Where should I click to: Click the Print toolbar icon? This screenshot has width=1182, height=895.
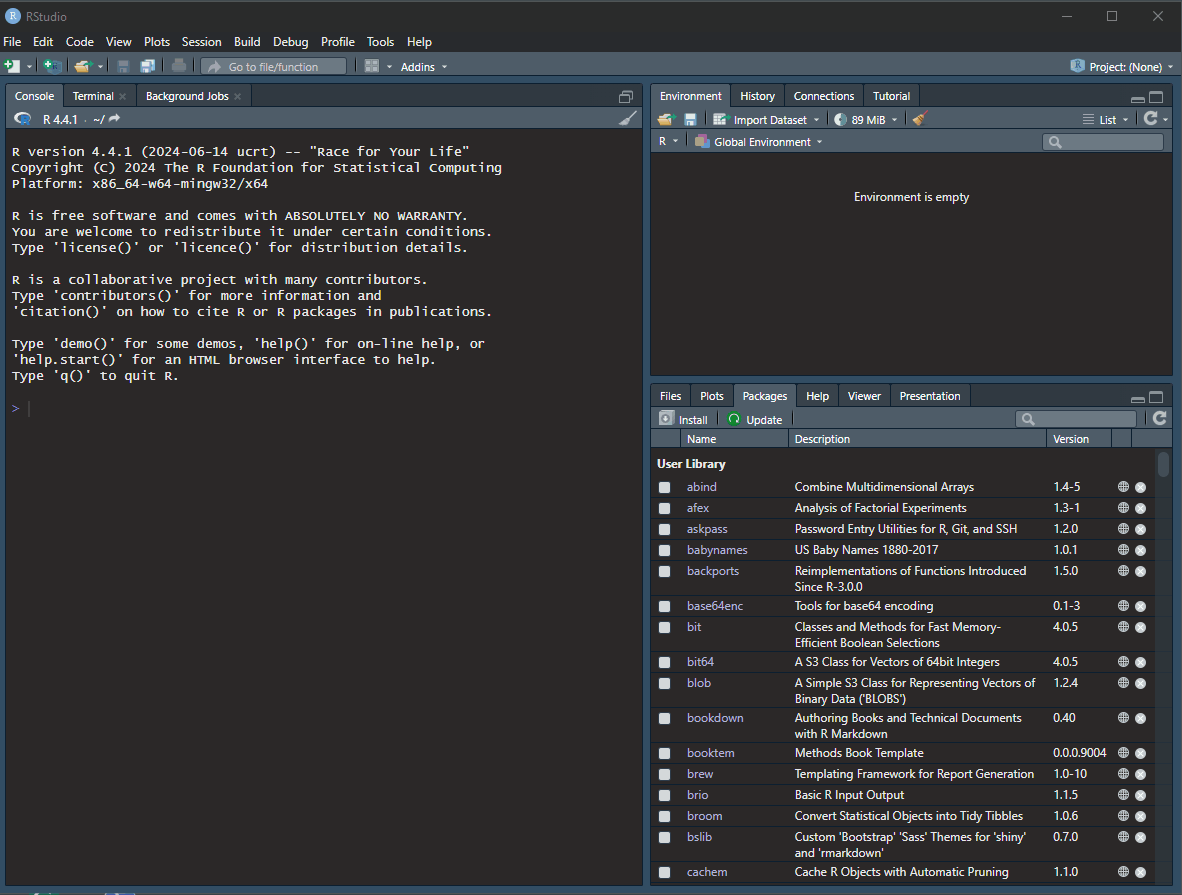tap(179, 66)
